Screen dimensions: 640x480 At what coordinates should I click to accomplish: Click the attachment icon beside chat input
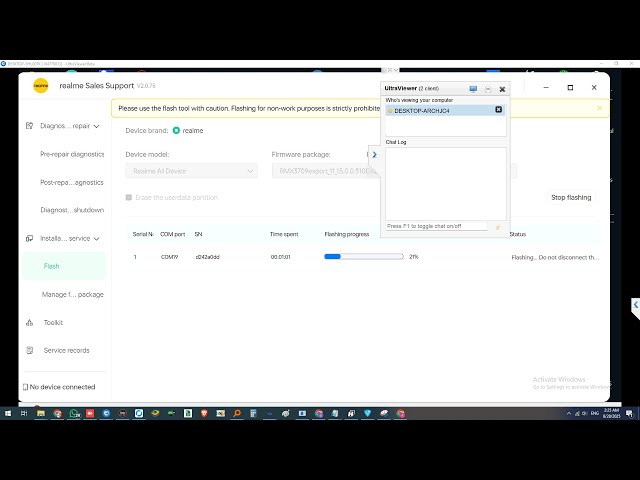tap(498, 227)
